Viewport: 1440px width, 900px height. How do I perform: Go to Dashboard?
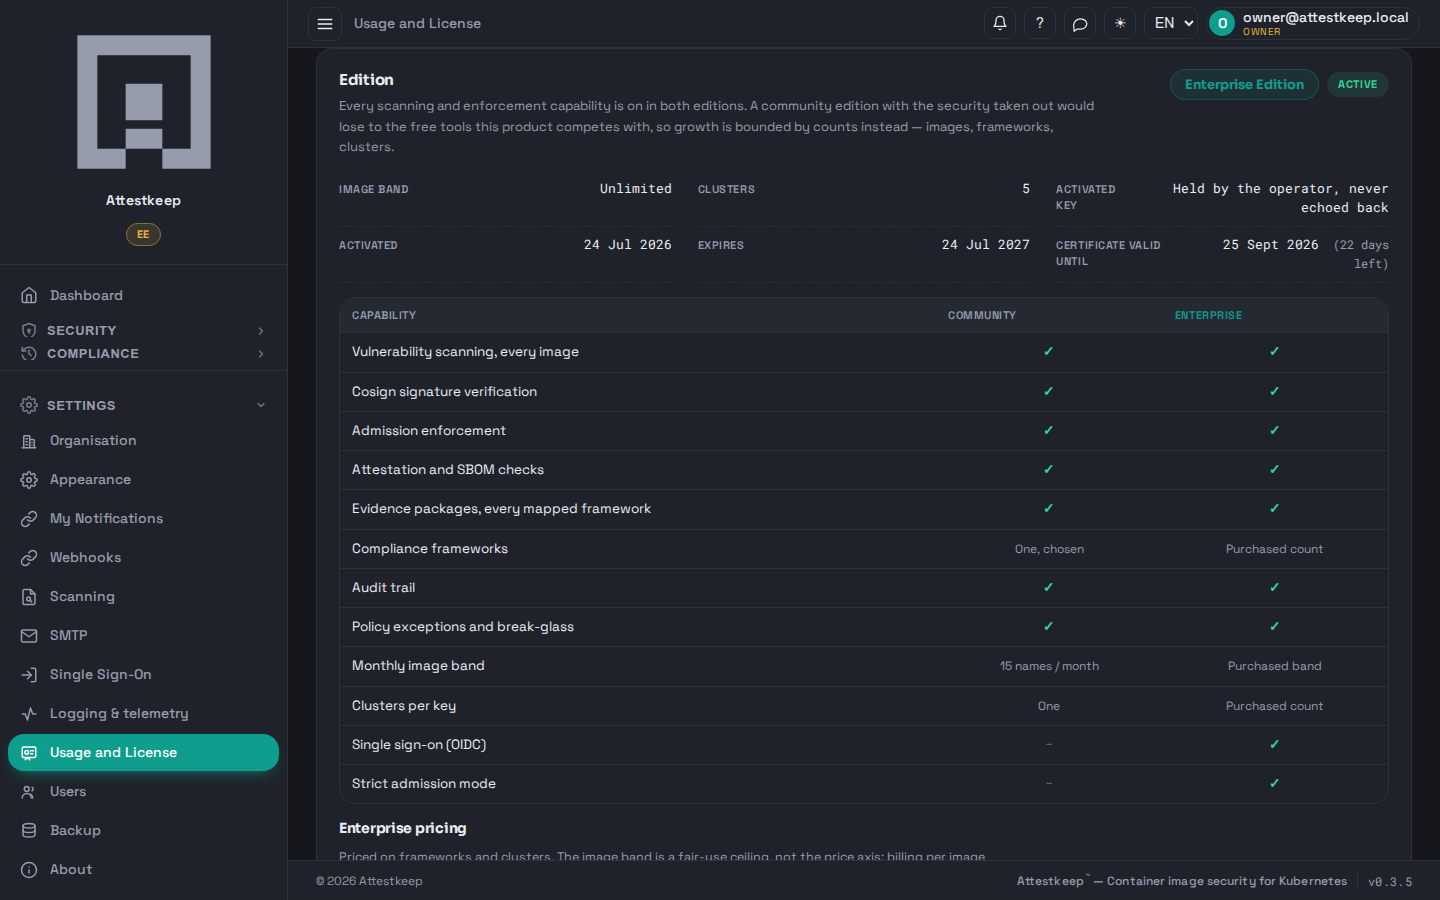pyautogui.click(x=143, y=296)
